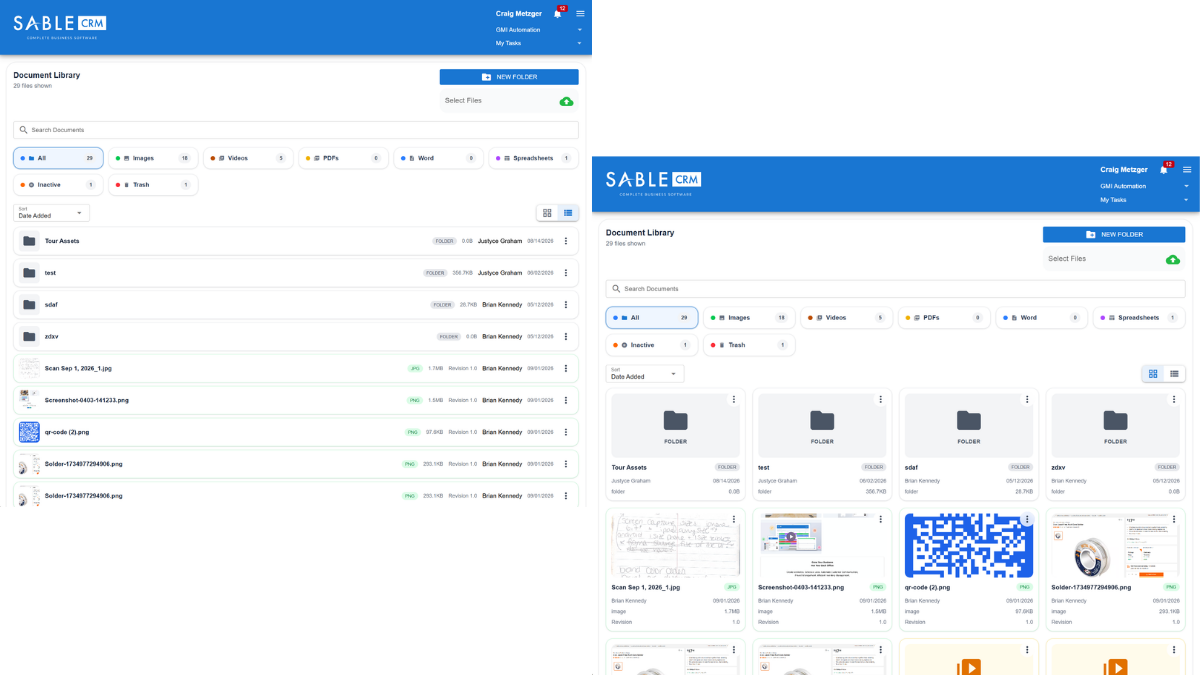Click Select Files area in grid-view screen
This screenshot has height=675, width=1200.
coord(1114,259)
